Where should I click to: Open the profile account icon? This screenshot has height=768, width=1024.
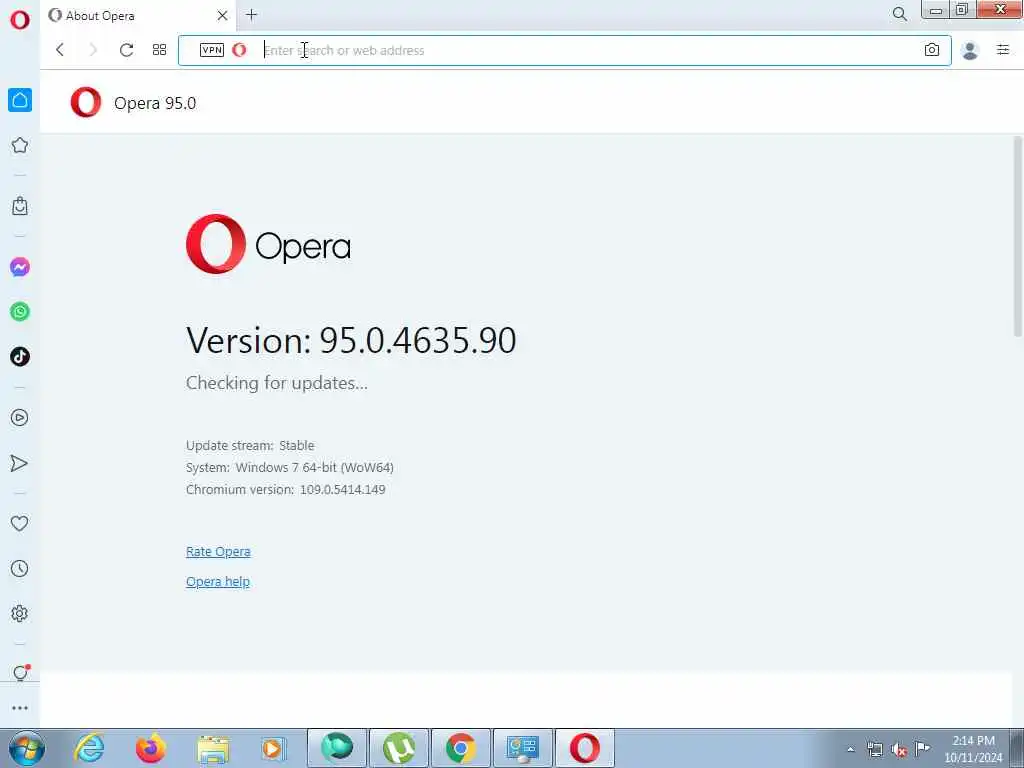point(970,50)
